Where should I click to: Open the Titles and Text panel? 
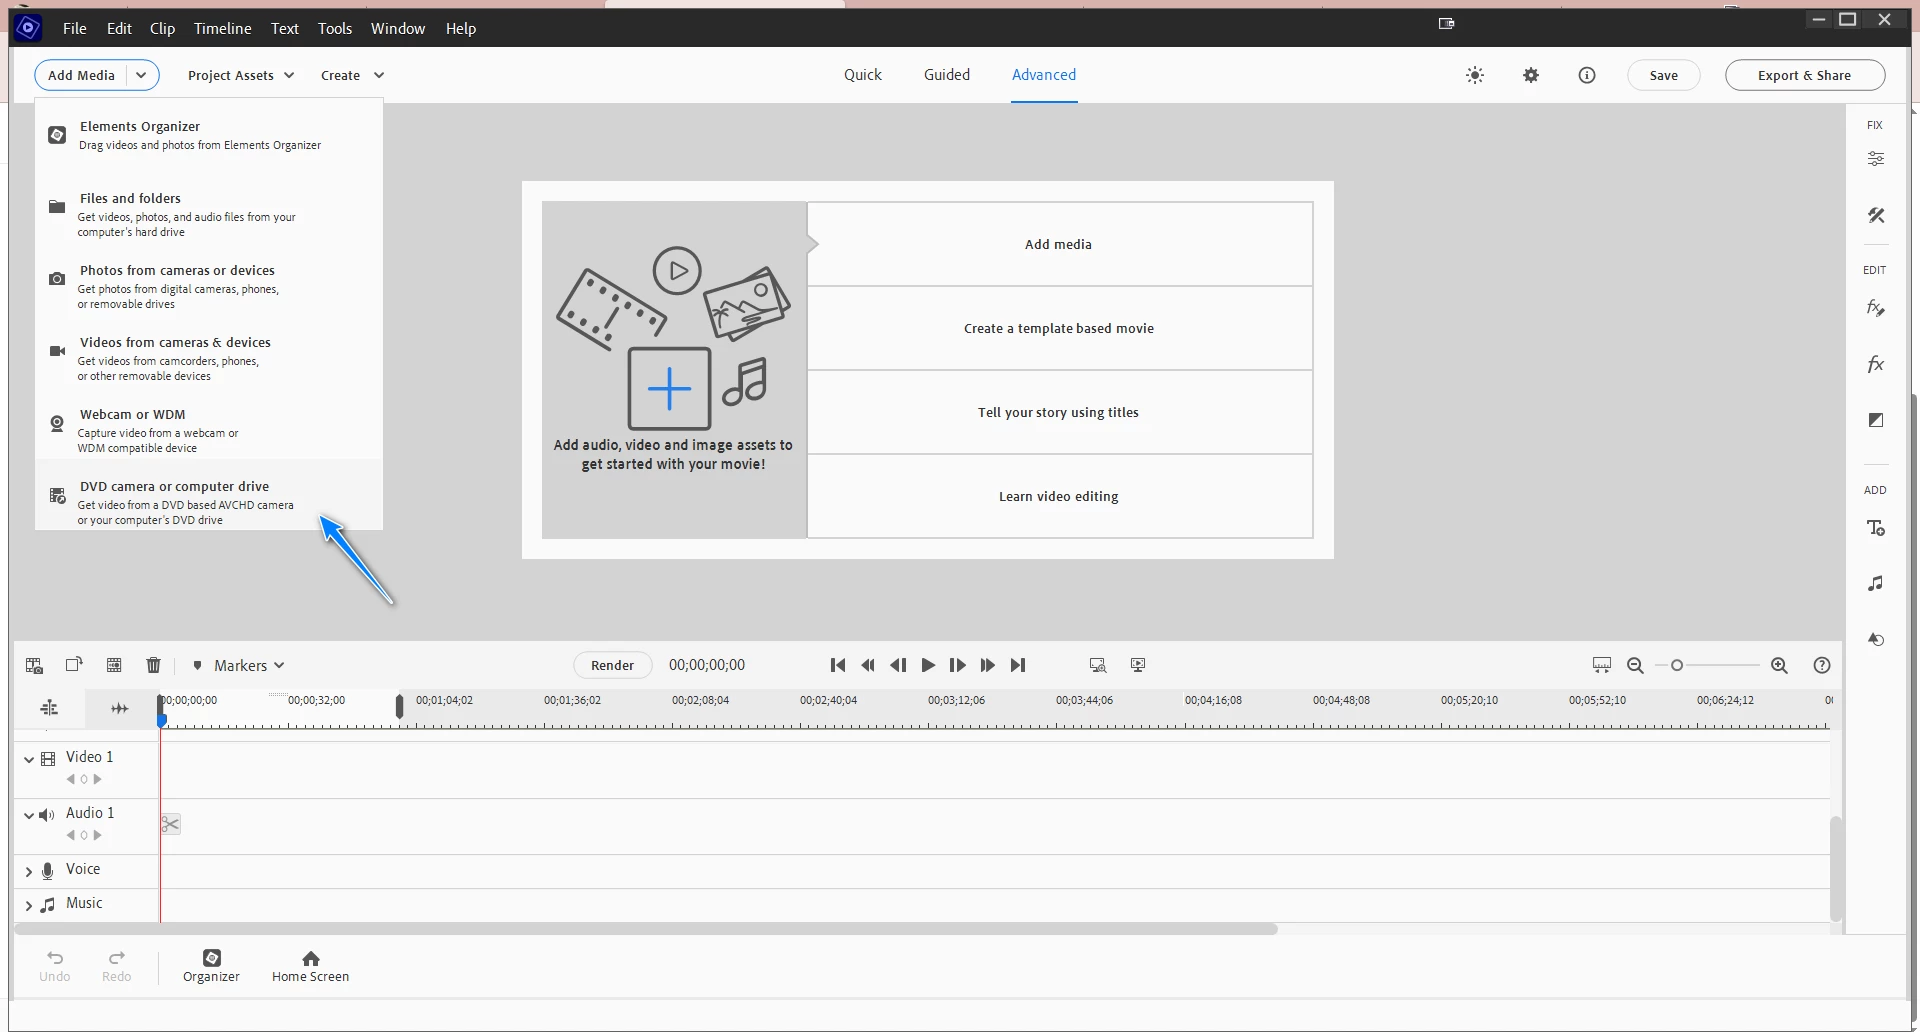tap(1875, 528)
